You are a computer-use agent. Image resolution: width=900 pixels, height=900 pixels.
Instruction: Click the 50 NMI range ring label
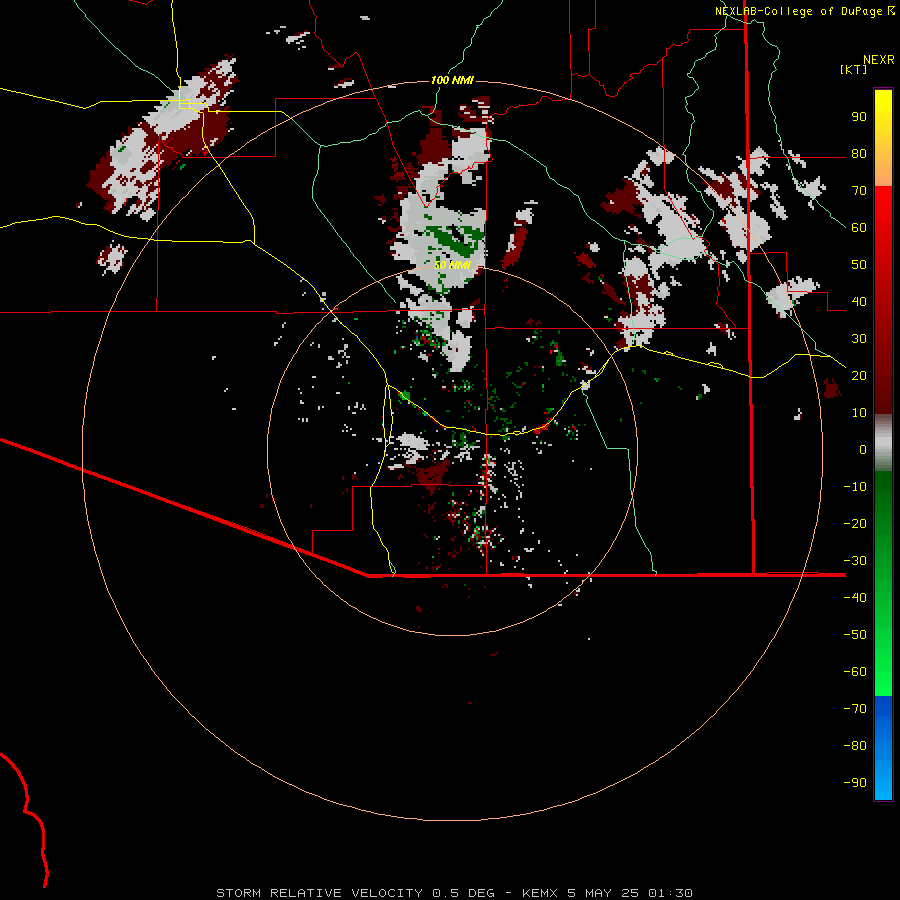[x=452, y=265]
